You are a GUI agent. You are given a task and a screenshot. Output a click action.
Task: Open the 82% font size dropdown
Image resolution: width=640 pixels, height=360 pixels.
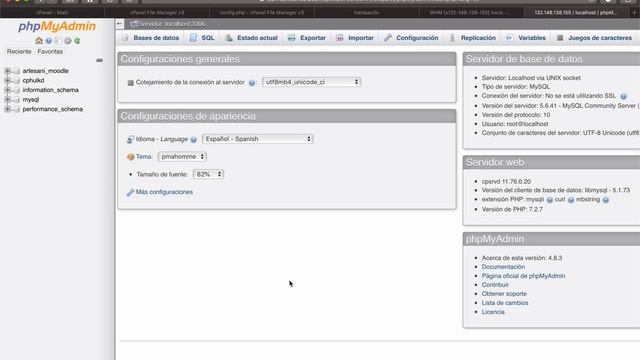tap(208, 174)
